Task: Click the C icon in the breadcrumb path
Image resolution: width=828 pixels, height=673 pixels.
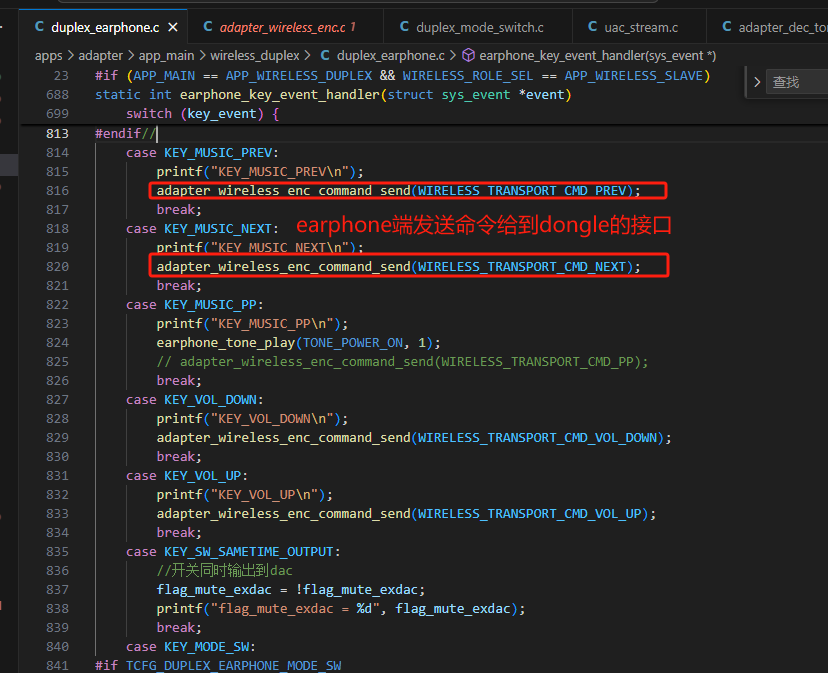Action: [325, 55]
